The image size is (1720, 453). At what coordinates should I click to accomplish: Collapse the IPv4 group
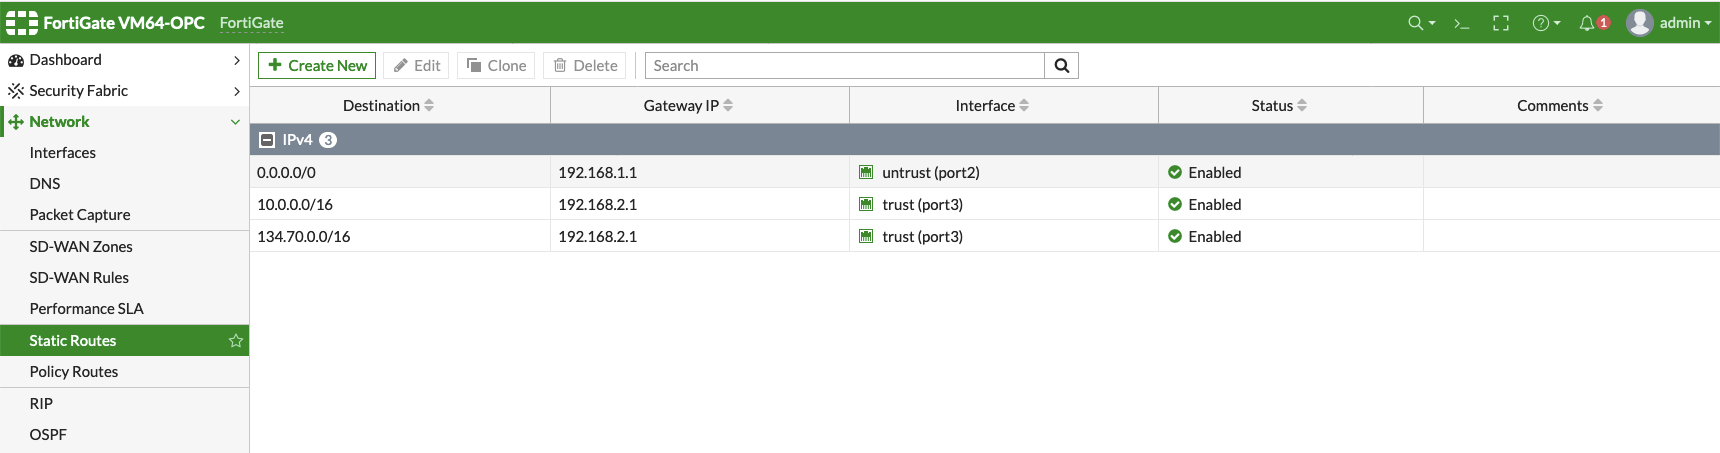click(267, 140)
